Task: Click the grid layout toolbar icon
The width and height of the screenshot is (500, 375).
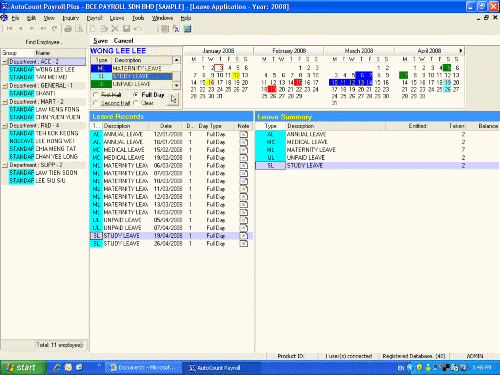Action: tap(165, 29)
